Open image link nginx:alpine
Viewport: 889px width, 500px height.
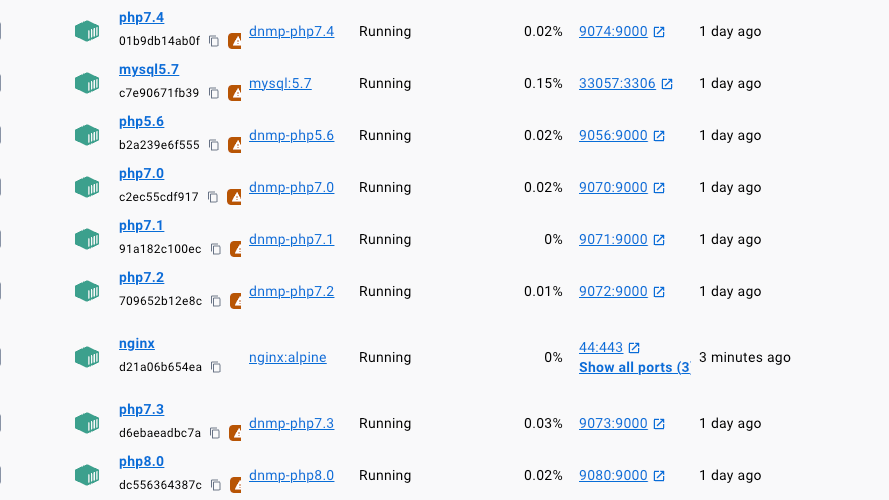coord(287,357)
